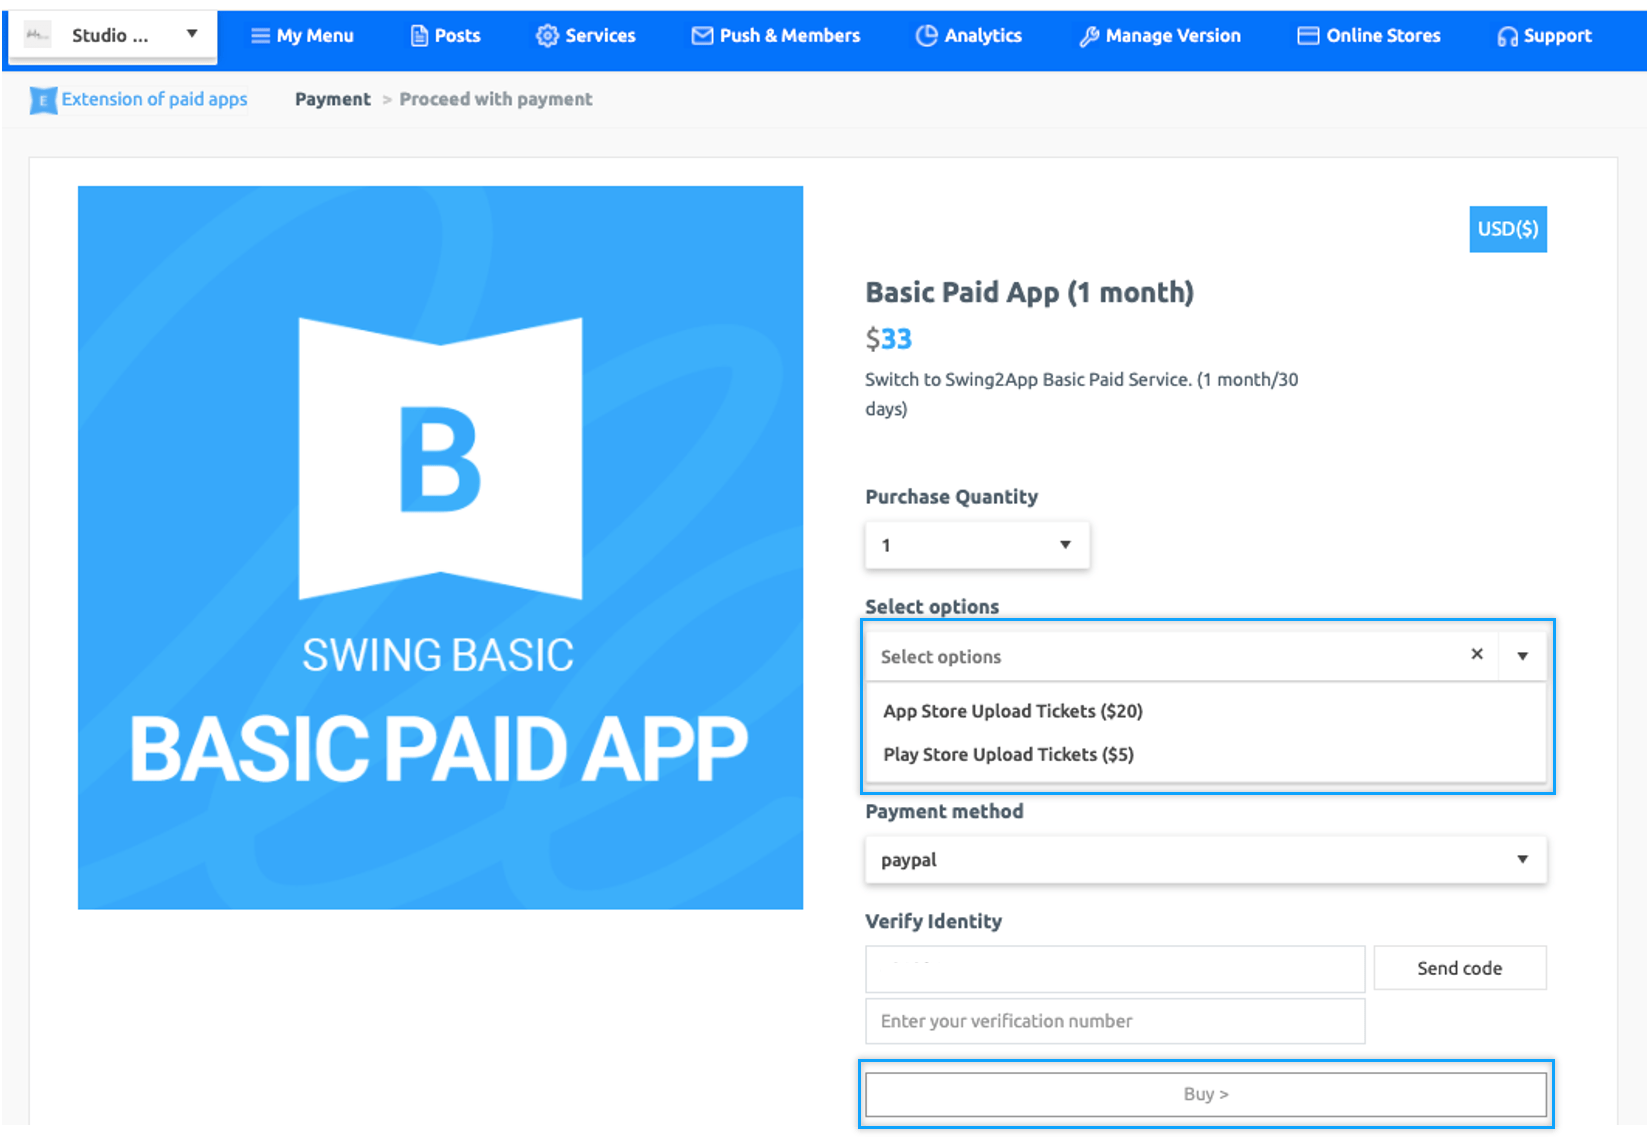The width and height of the screenshot is (1647, 1139).
Task: Open the Analytics menu
Action: pyautogui.click(x=969, y=36)
